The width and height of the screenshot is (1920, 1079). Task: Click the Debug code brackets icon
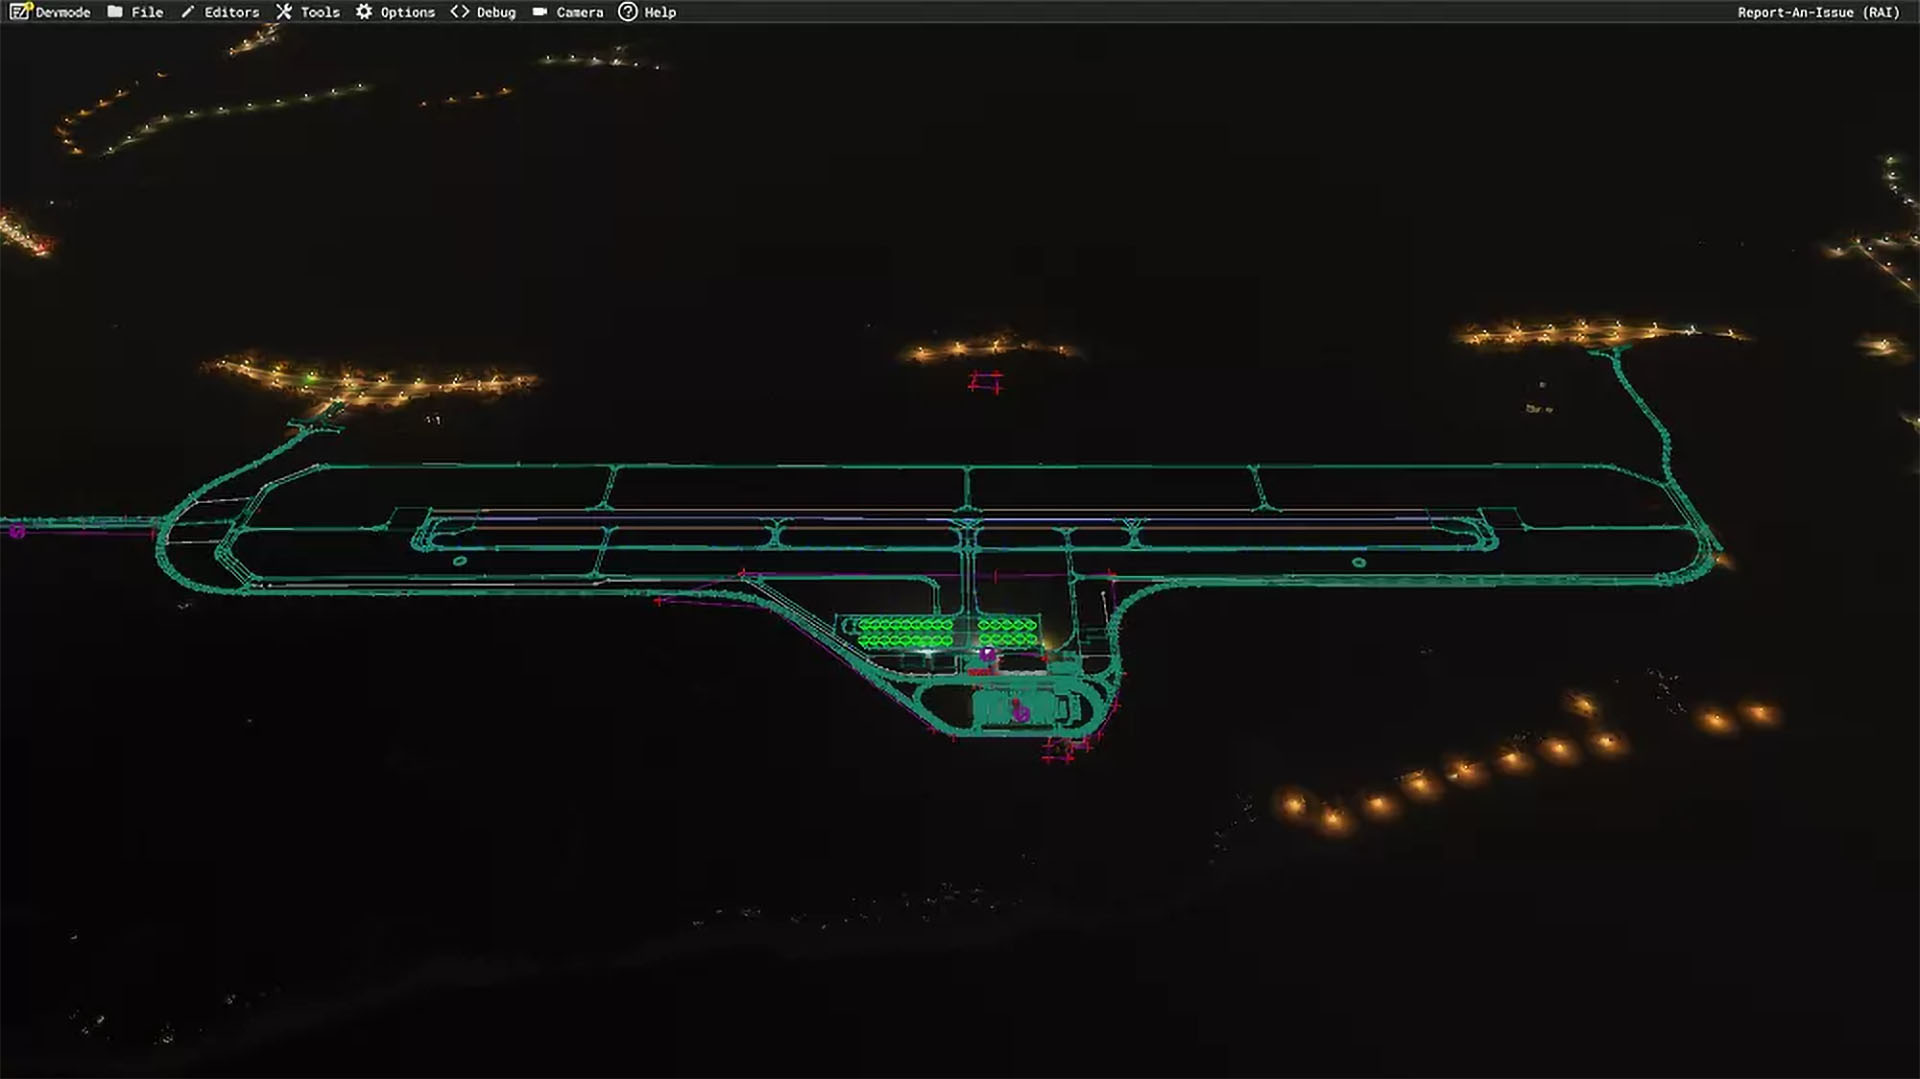click(x=459, y=12)
